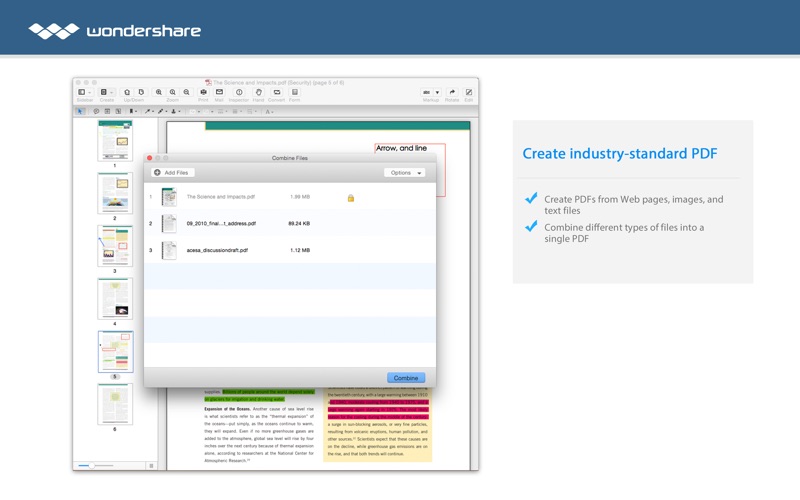Click the 1.12 MB file size
This screenshot has height=500, width=800.
click(300, 250)
